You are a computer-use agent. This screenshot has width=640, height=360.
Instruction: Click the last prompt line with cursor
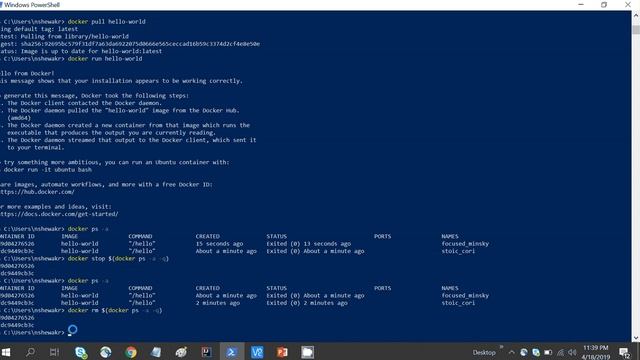coord(36,333)
